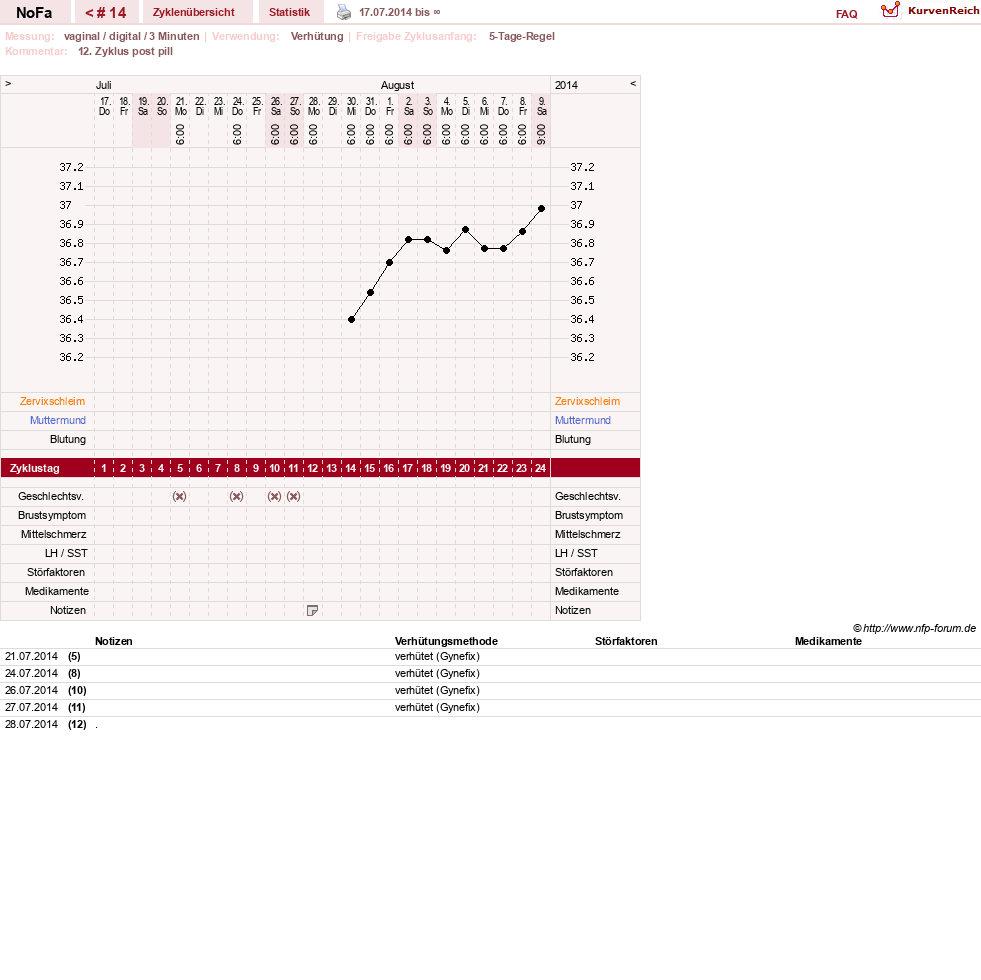The width and height of the screenshot is (981, 980).
Task: Click the date header '17. Do'
Action: click(104, 106)
